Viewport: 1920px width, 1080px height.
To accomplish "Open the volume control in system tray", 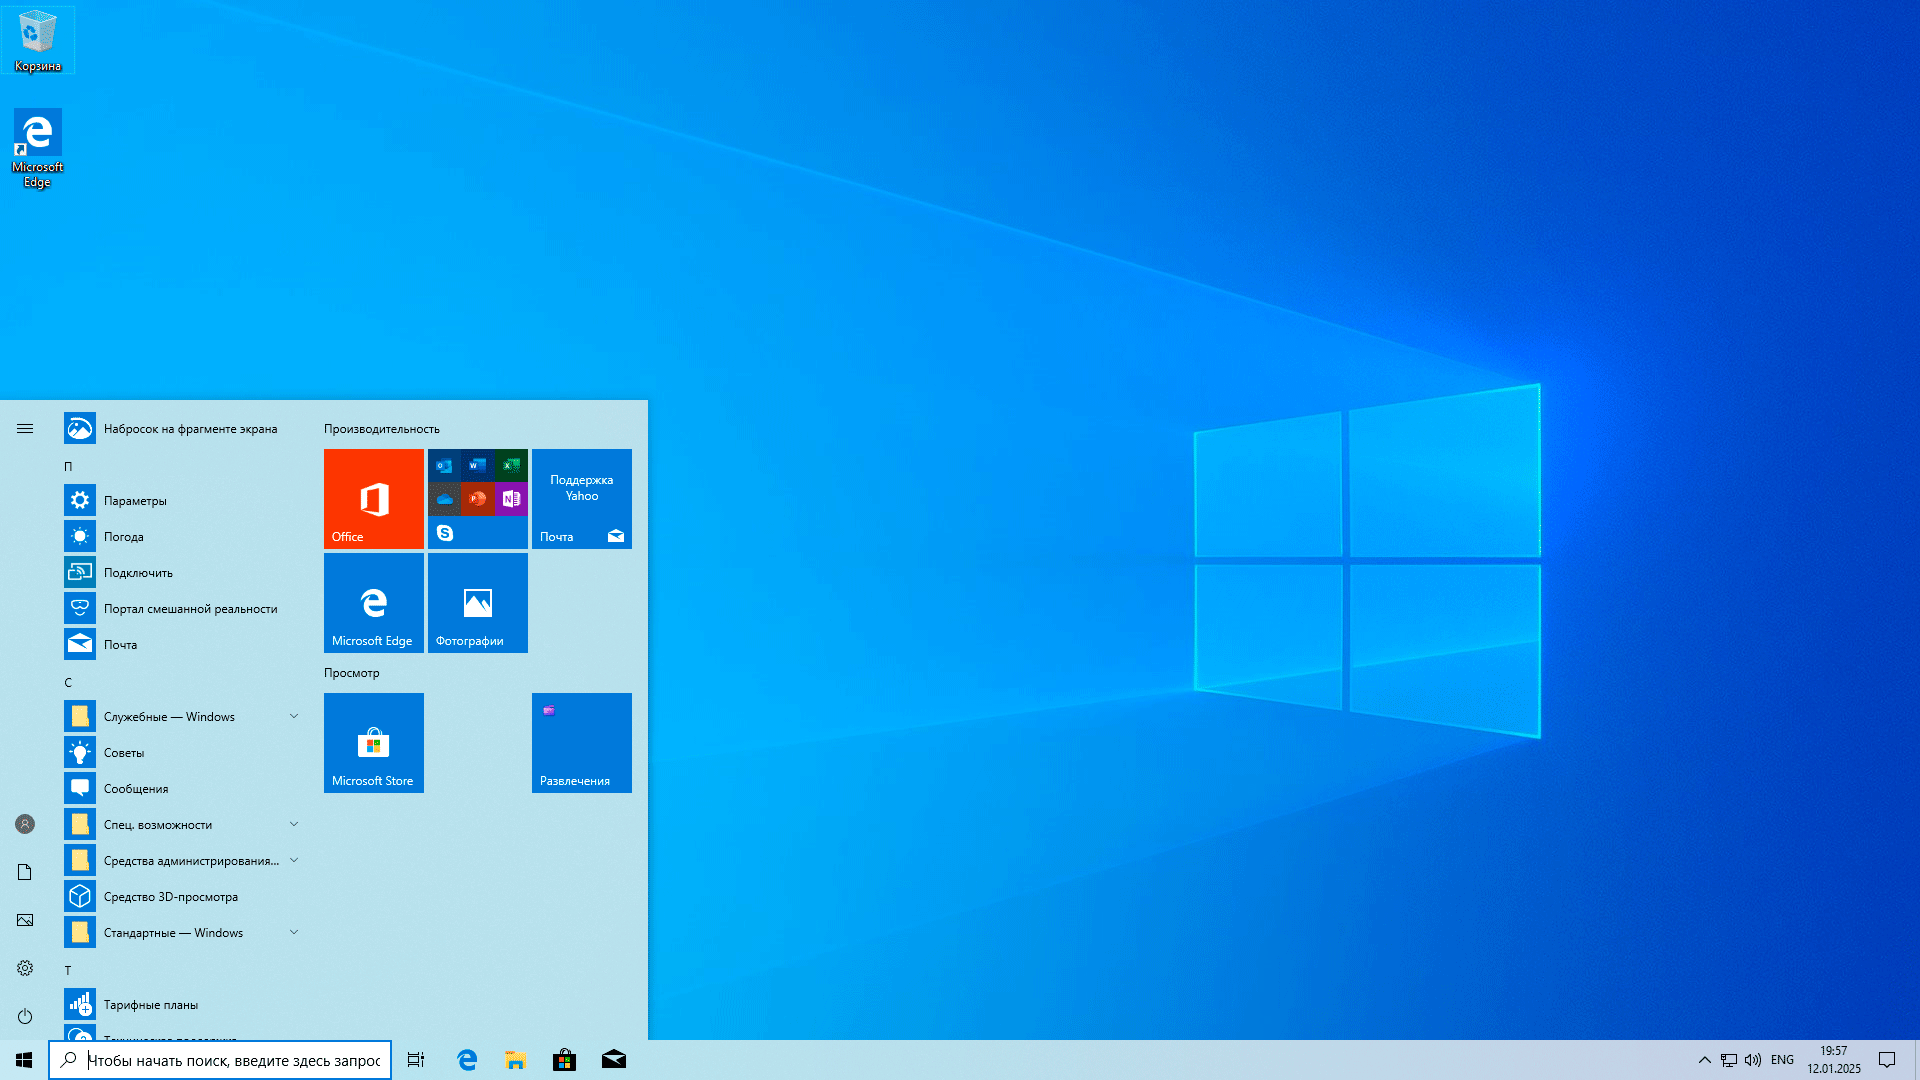I will 1753,1060.
